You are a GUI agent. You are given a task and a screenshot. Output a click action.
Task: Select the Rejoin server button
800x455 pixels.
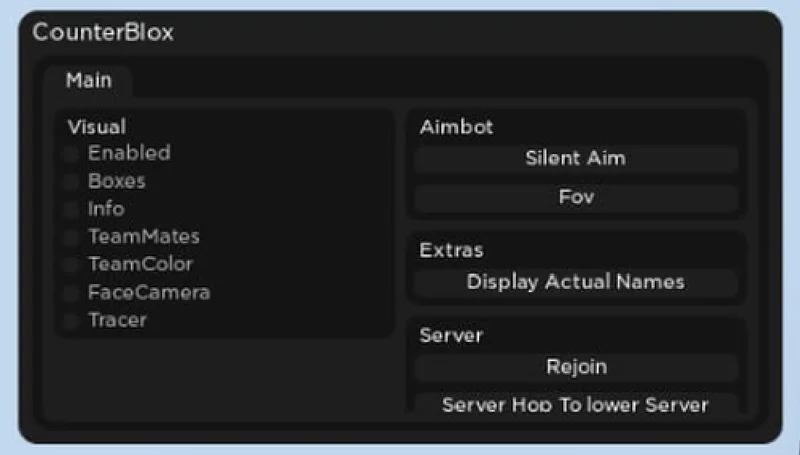coord(576,367)
